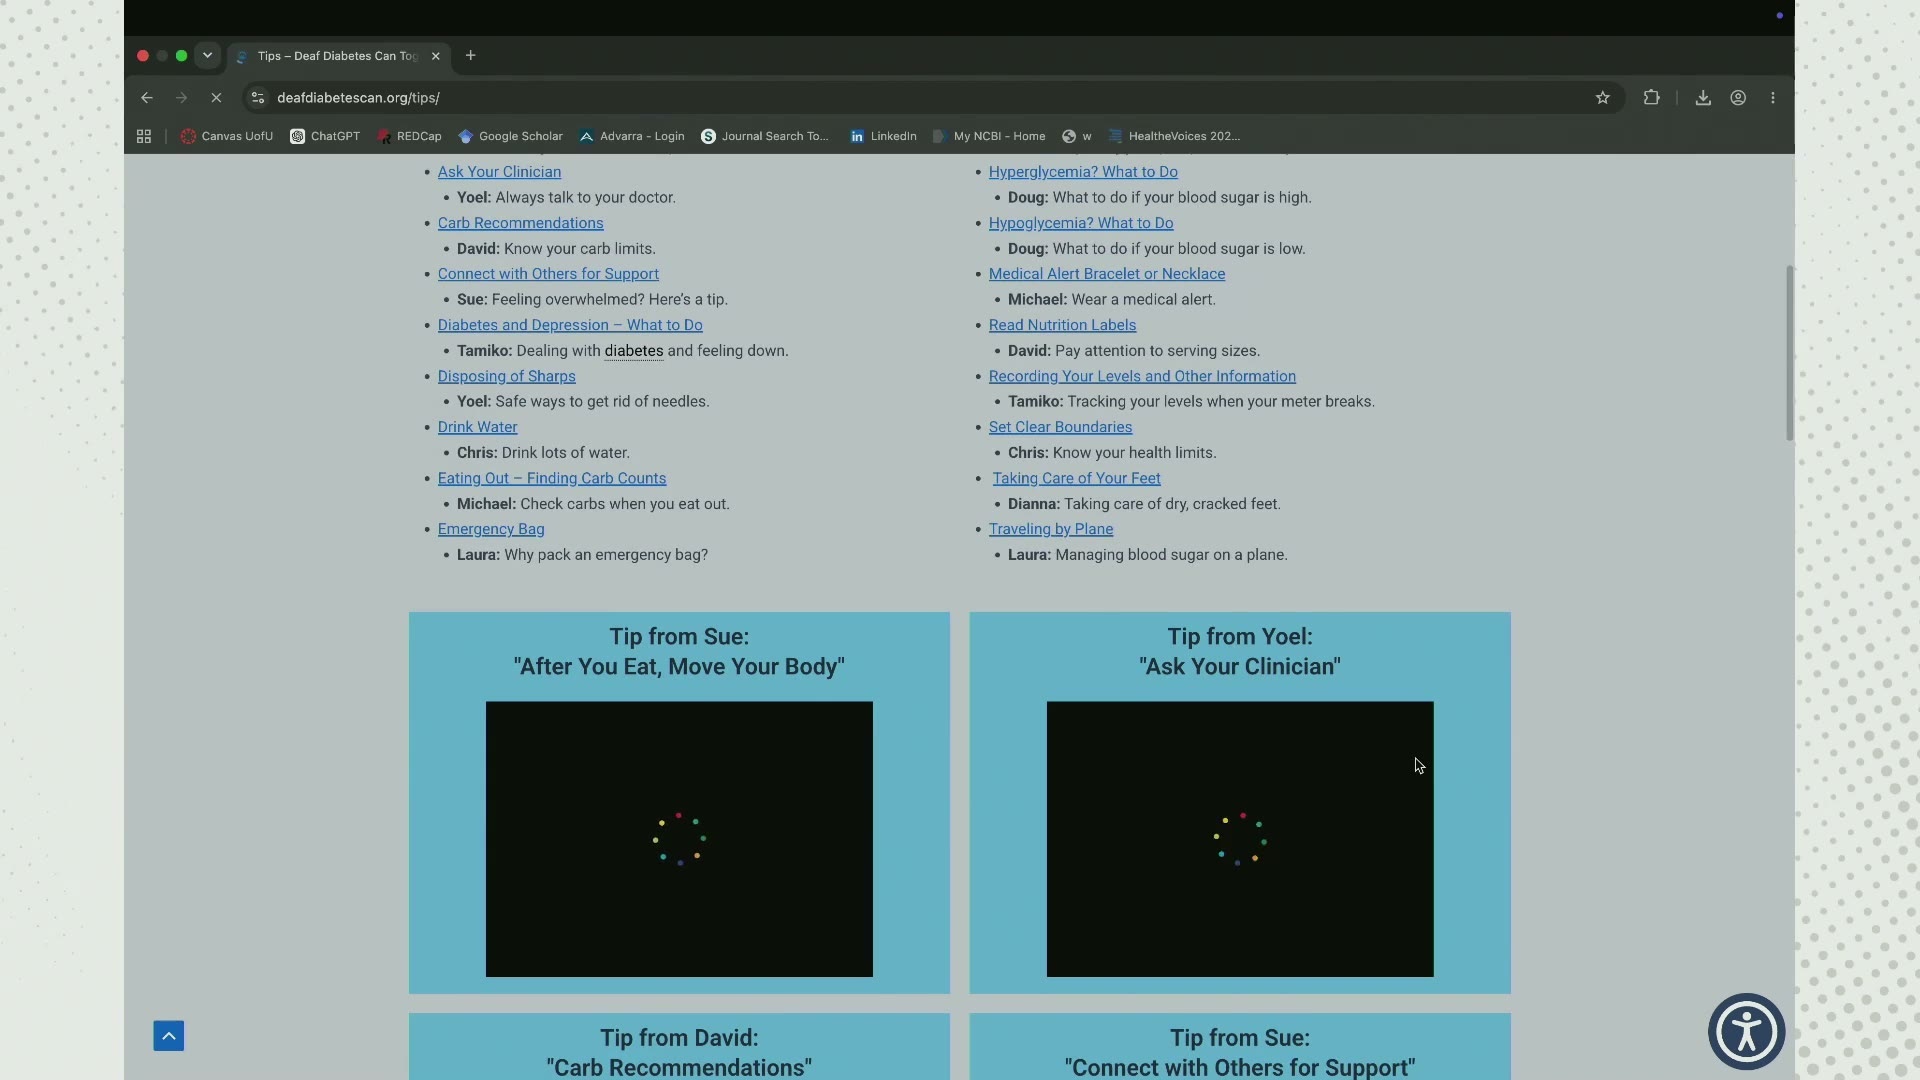
Task: Open a new tab with the plus button
Action: point(470,56)
